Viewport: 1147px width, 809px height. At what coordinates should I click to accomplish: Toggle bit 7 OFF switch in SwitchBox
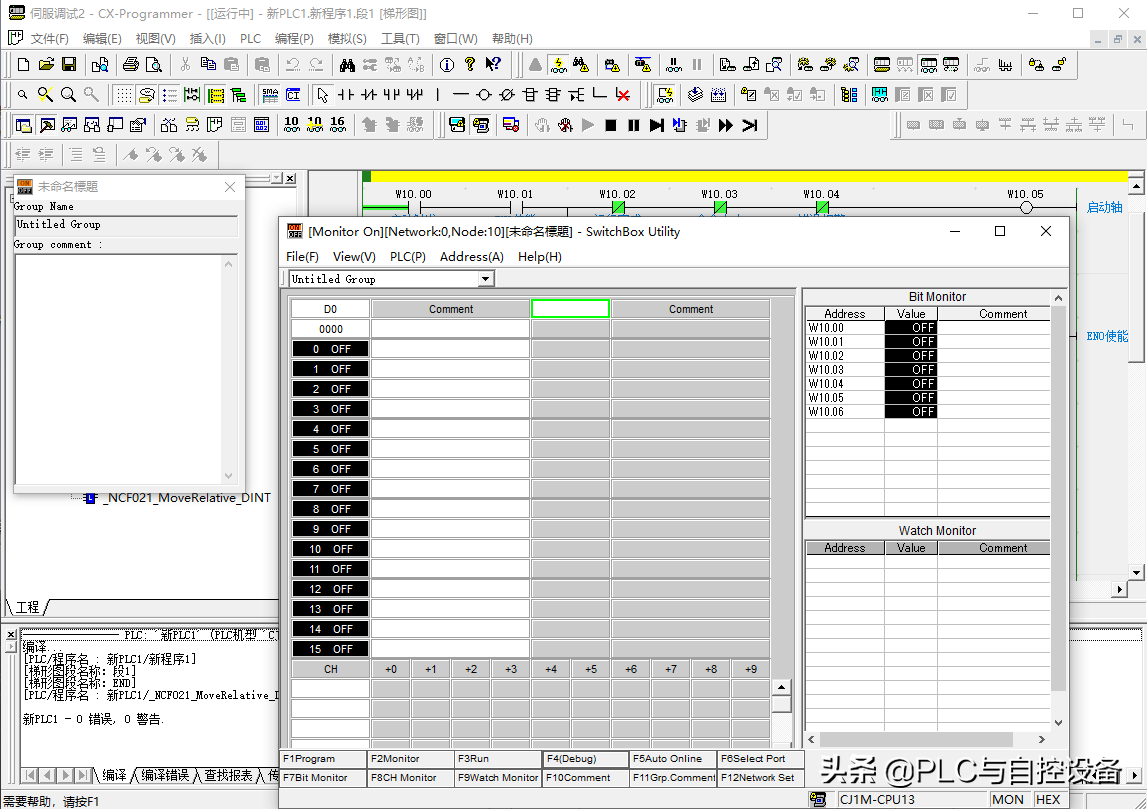(x=331, y=489)
